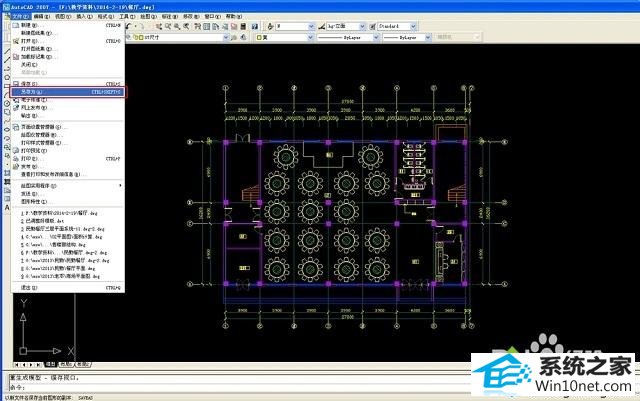Open the DesignCenter icon

[x=207, y=26]
